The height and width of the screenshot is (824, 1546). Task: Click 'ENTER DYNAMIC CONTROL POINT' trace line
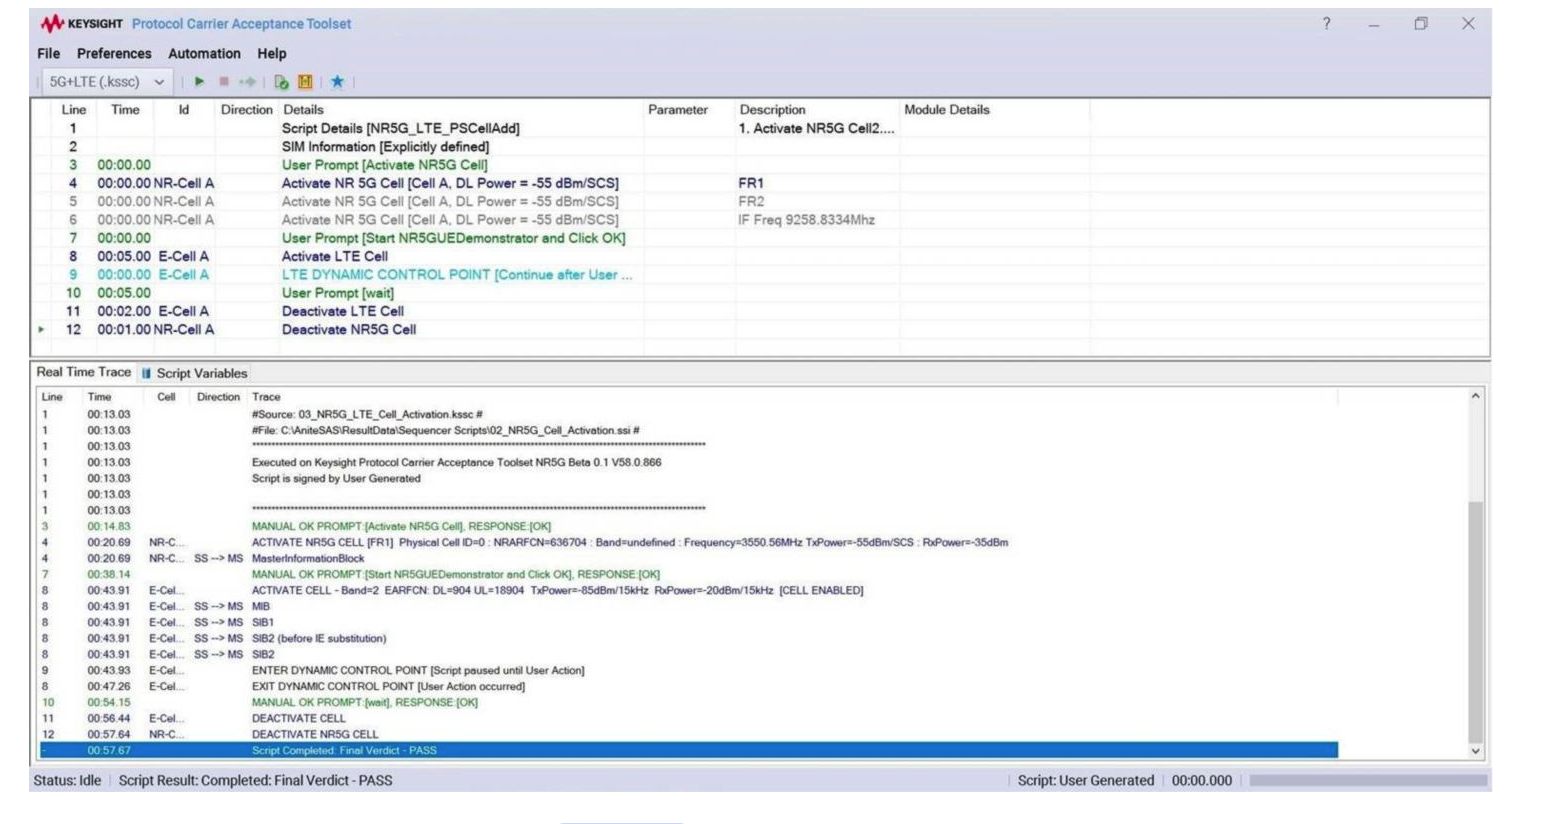[x=418, y=670]
